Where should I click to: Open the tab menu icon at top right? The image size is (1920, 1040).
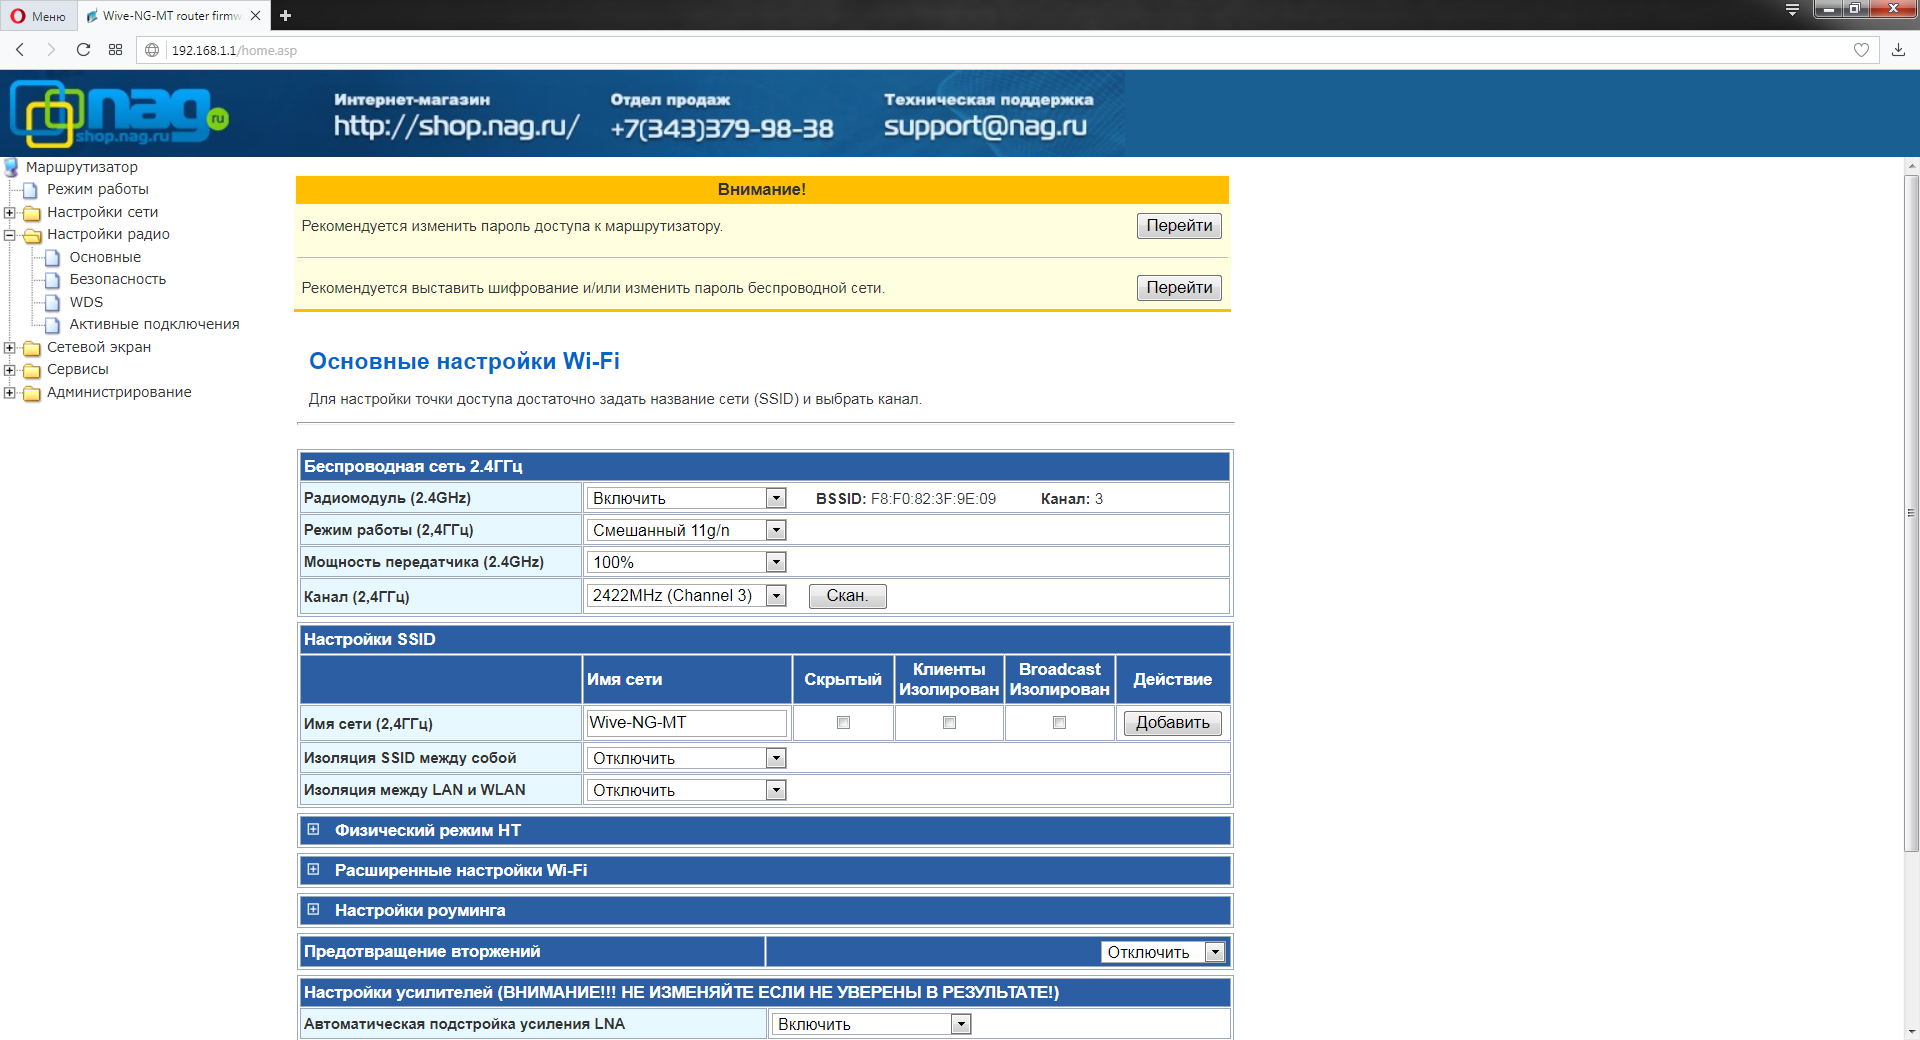coord(1792,9)
